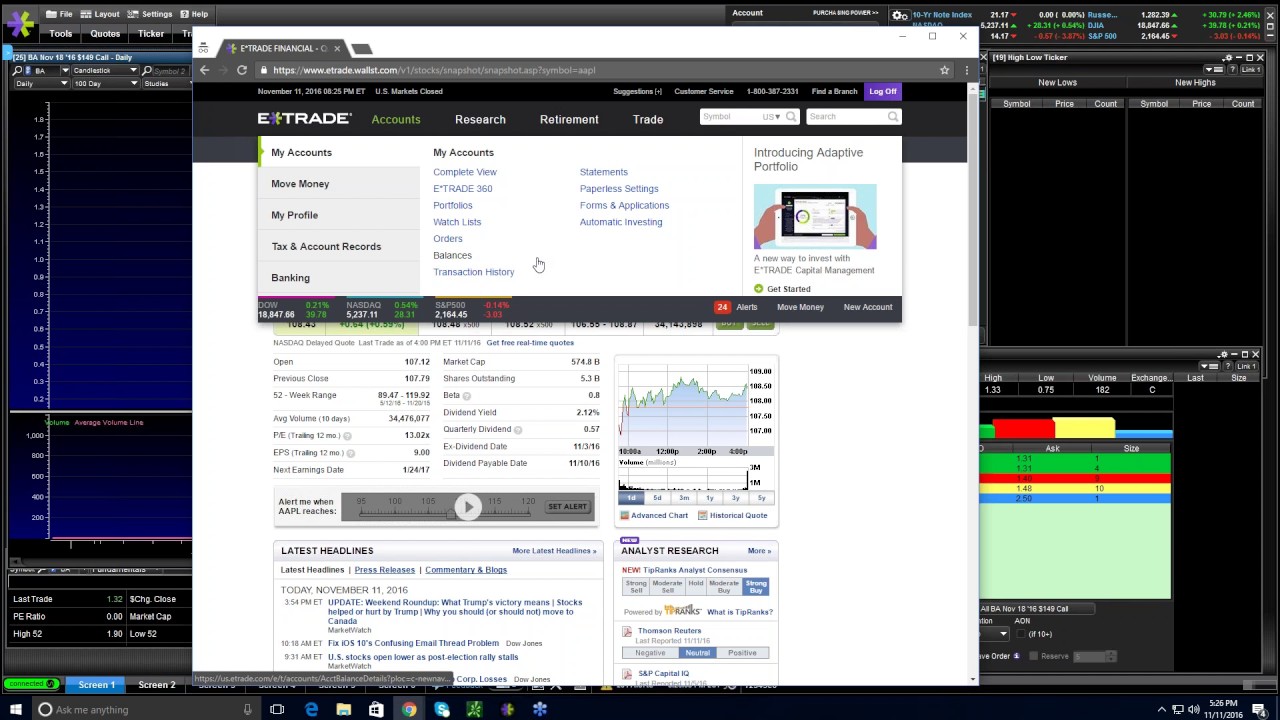Click the SET ALERT button
Screen dimensions: 1280x720
coord(567,507)
